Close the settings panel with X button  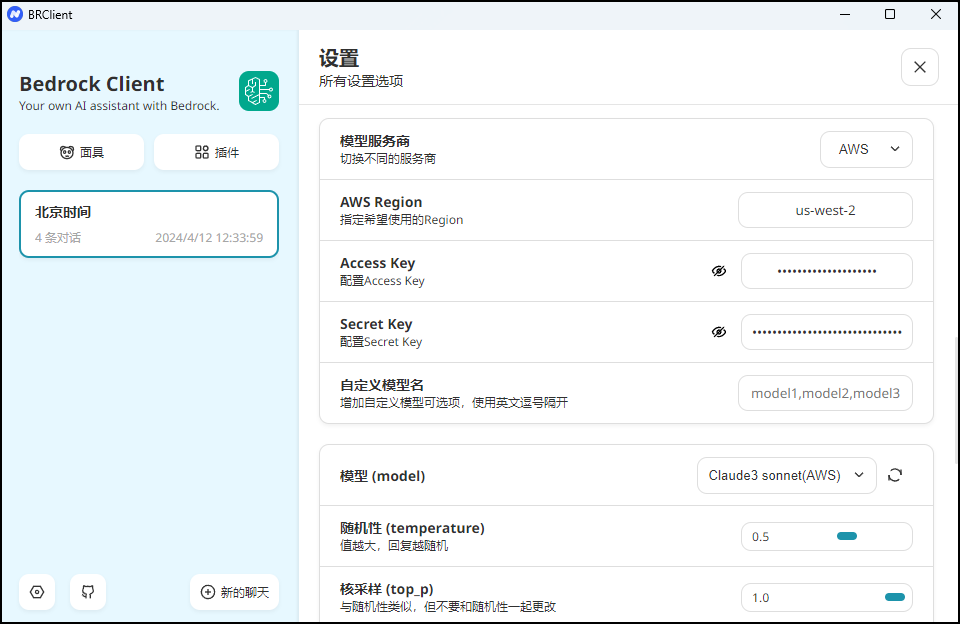coord(920,67)
